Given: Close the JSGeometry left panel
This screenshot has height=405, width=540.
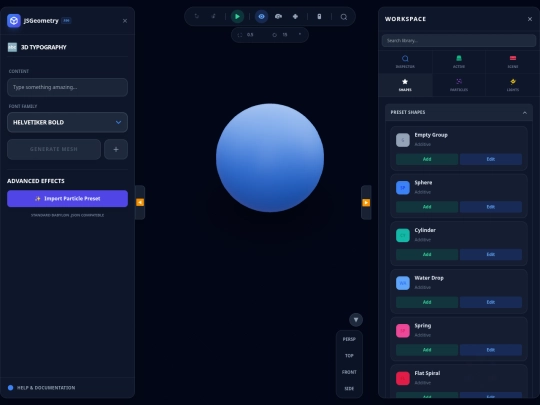Looking at the screenshot, I should 125,21.
